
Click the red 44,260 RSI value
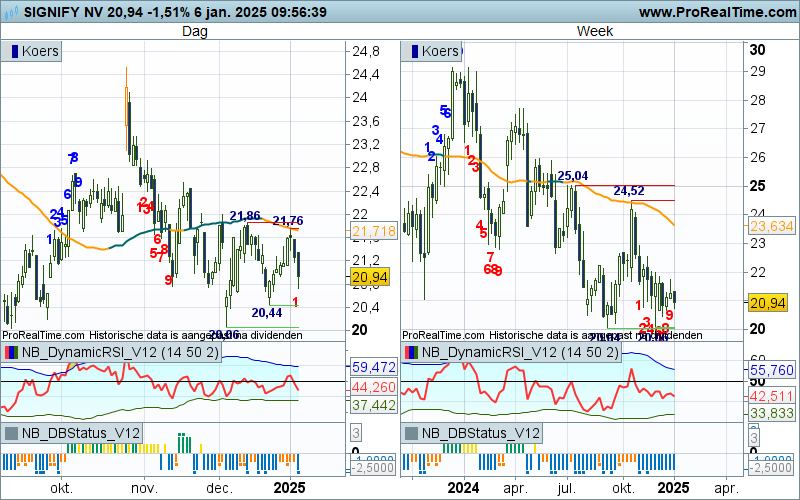[x=374, y=387]
